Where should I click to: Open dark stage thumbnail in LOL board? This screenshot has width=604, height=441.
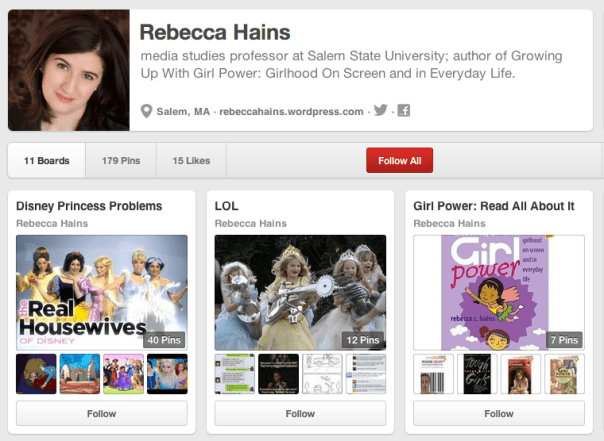click(x=279, y=374)
